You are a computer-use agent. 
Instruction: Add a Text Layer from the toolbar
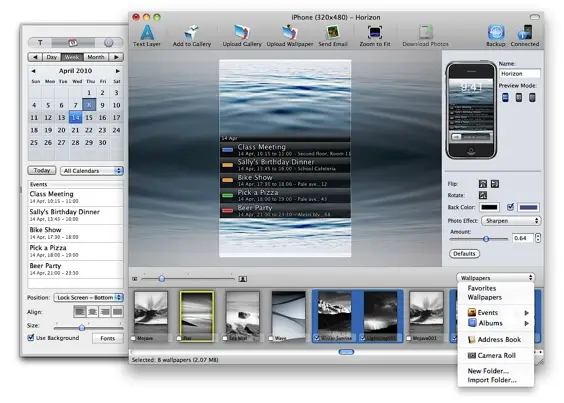coord(147,36)
